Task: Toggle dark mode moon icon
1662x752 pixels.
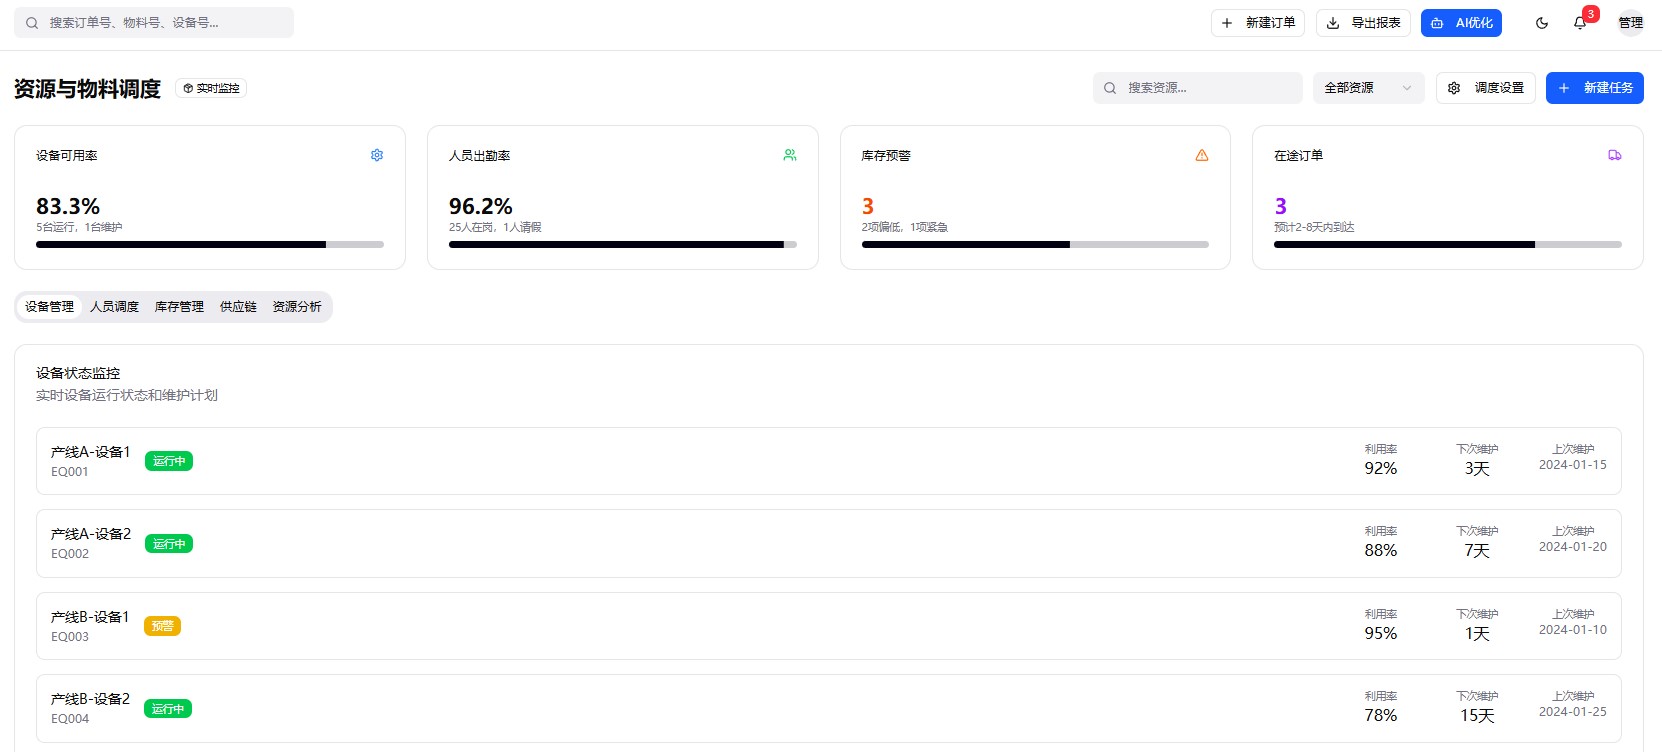Action: click(1541, 23)
